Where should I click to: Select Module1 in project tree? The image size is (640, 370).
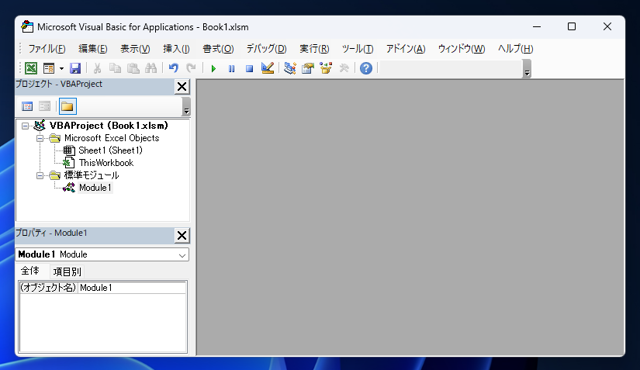(95, 188)
